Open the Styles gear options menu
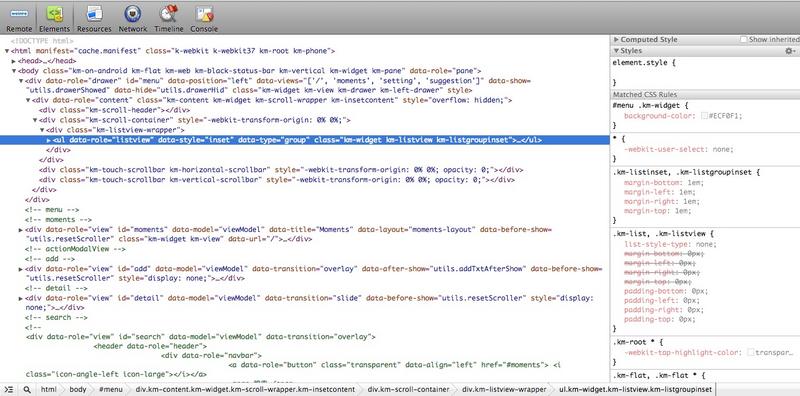Screen dimensions: 800x396 [790, 51]
